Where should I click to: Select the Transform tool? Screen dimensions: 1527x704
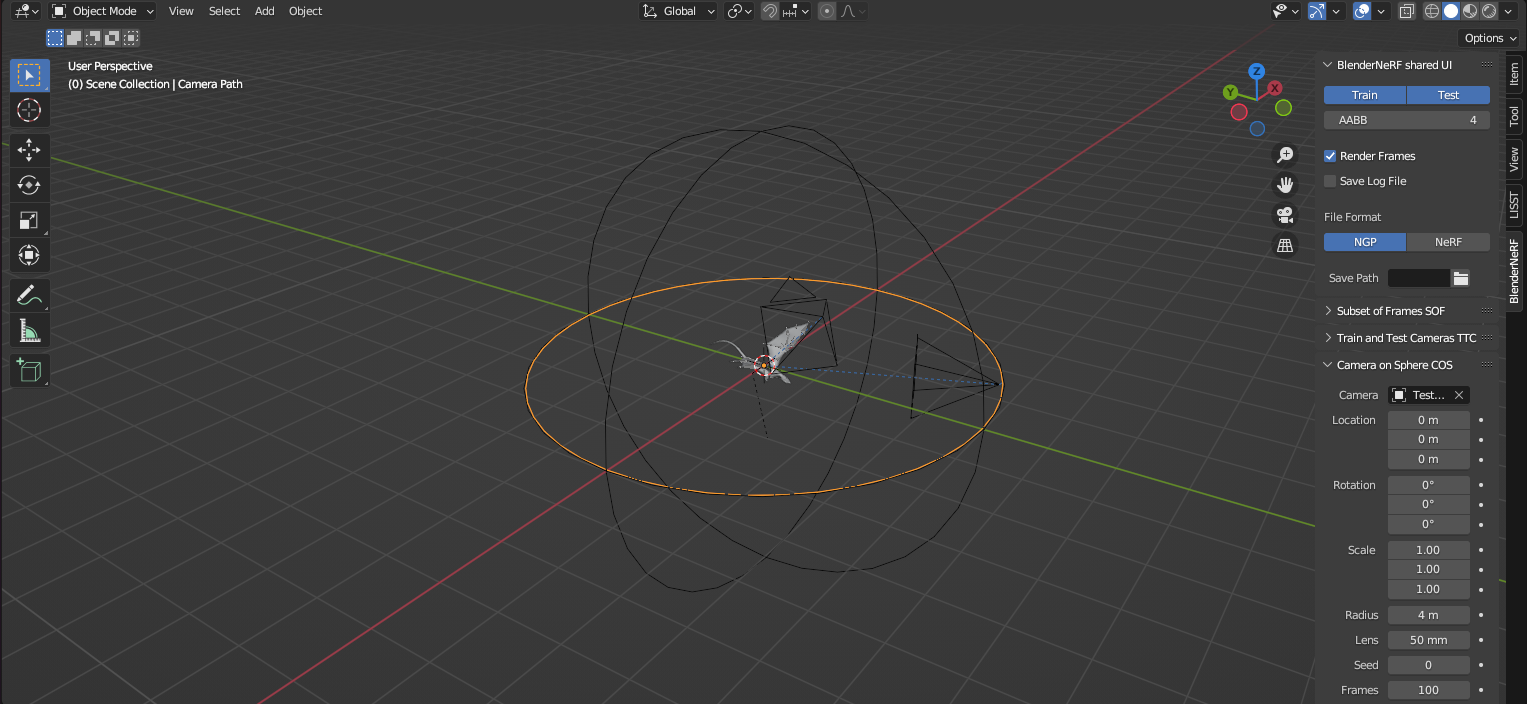click(x=29, y=255)
